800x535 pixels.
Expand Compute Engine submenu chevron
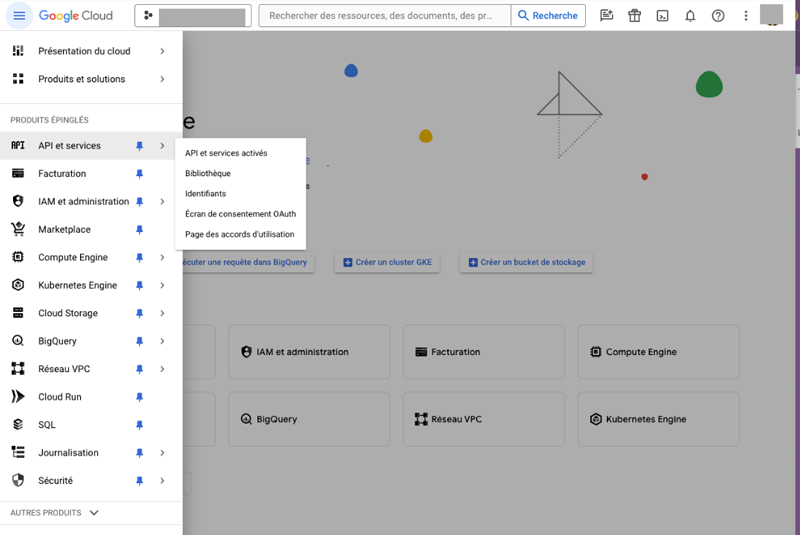click(162, 258)
